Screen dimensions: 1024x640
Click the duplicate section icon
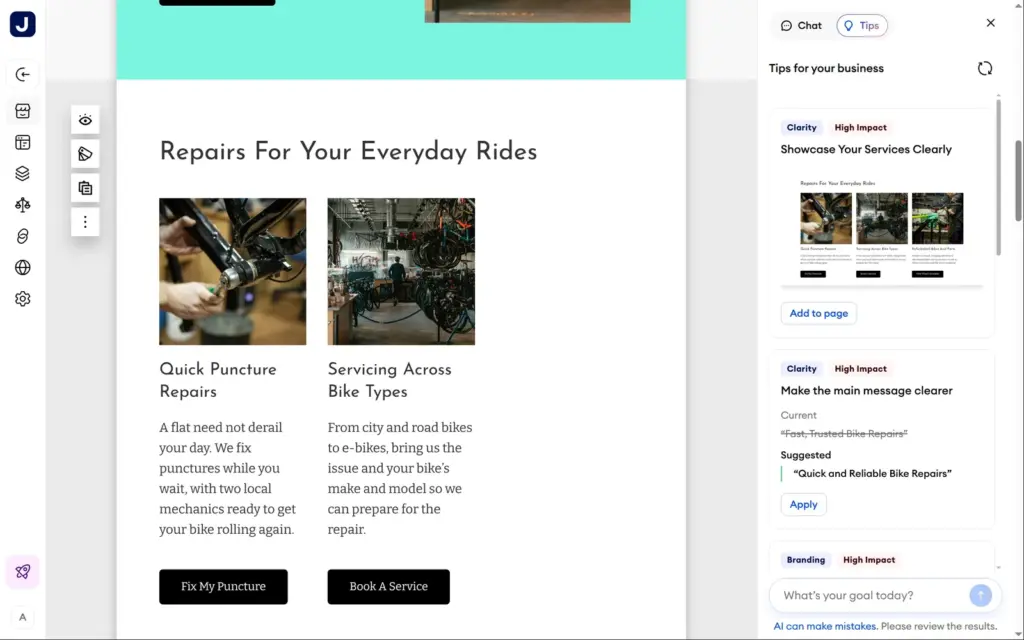pyautogui.click(x=86, y=188)
